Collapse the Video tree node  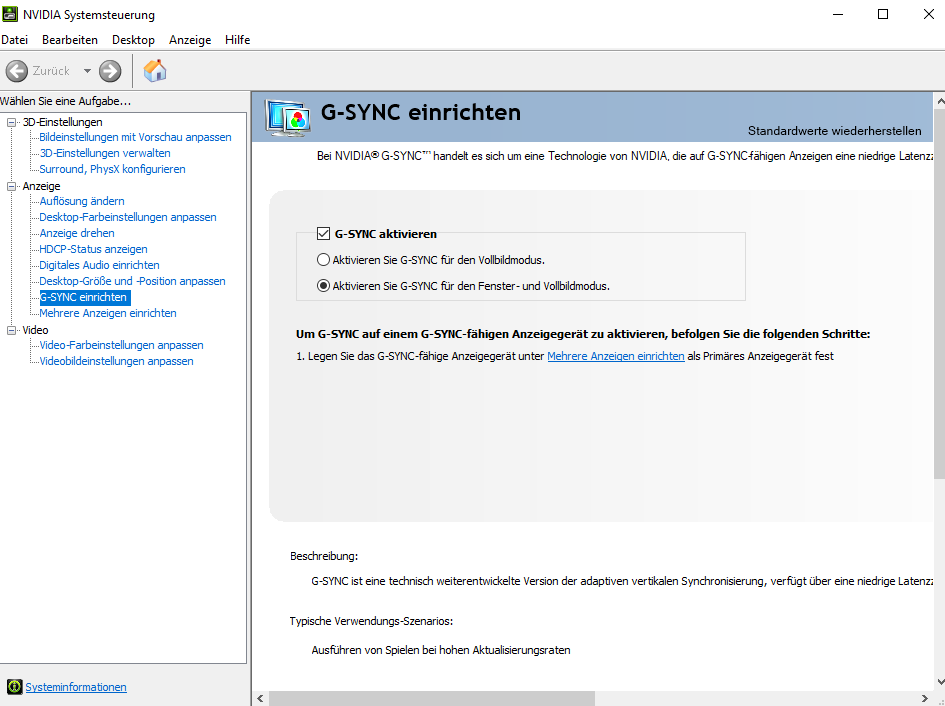point(11,330)
